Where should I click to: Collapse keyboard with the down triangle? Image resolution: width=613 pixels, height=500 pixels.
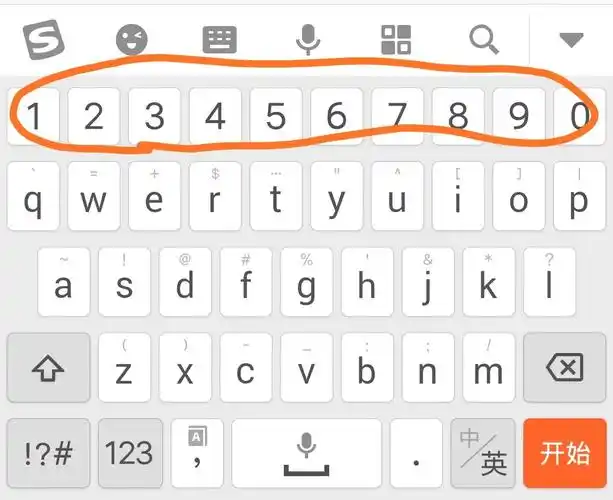click(571, 40)
